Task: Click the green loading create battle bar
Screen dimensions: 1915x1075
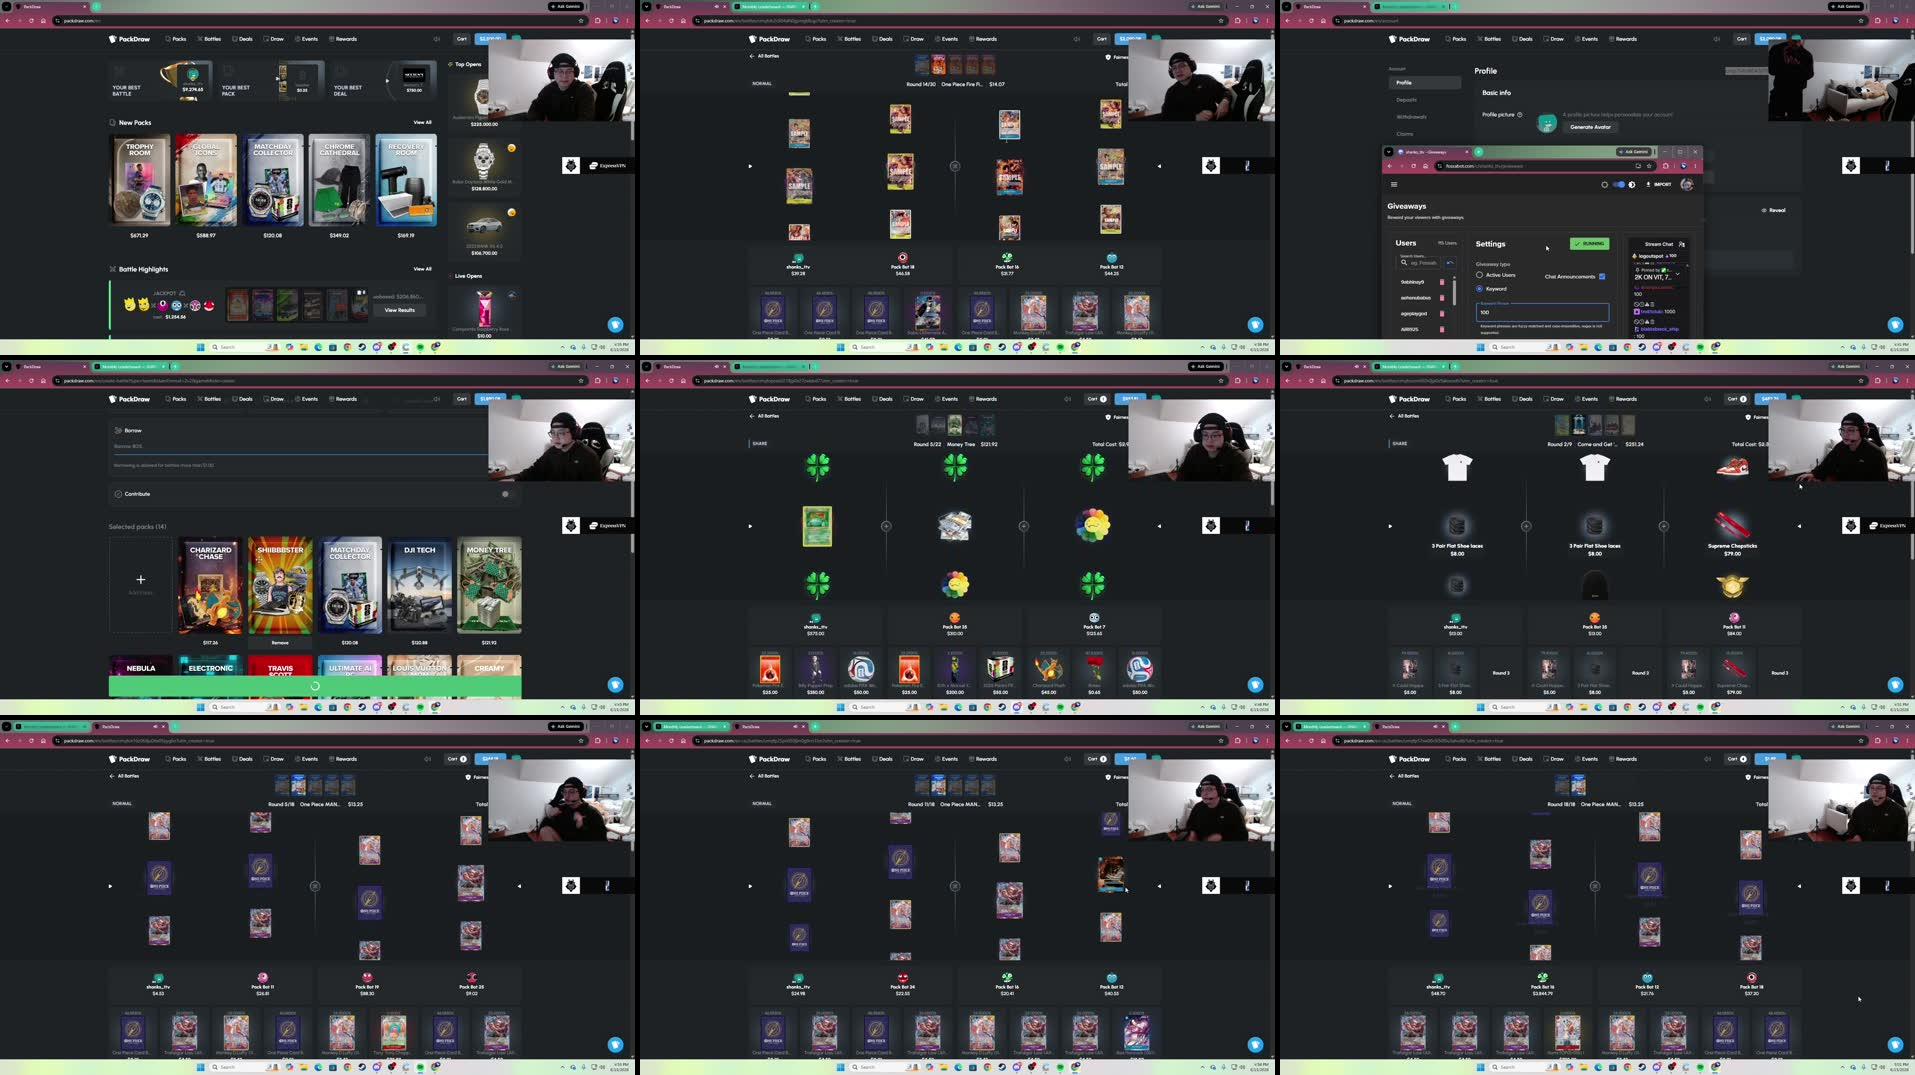Action: [315, 686]
